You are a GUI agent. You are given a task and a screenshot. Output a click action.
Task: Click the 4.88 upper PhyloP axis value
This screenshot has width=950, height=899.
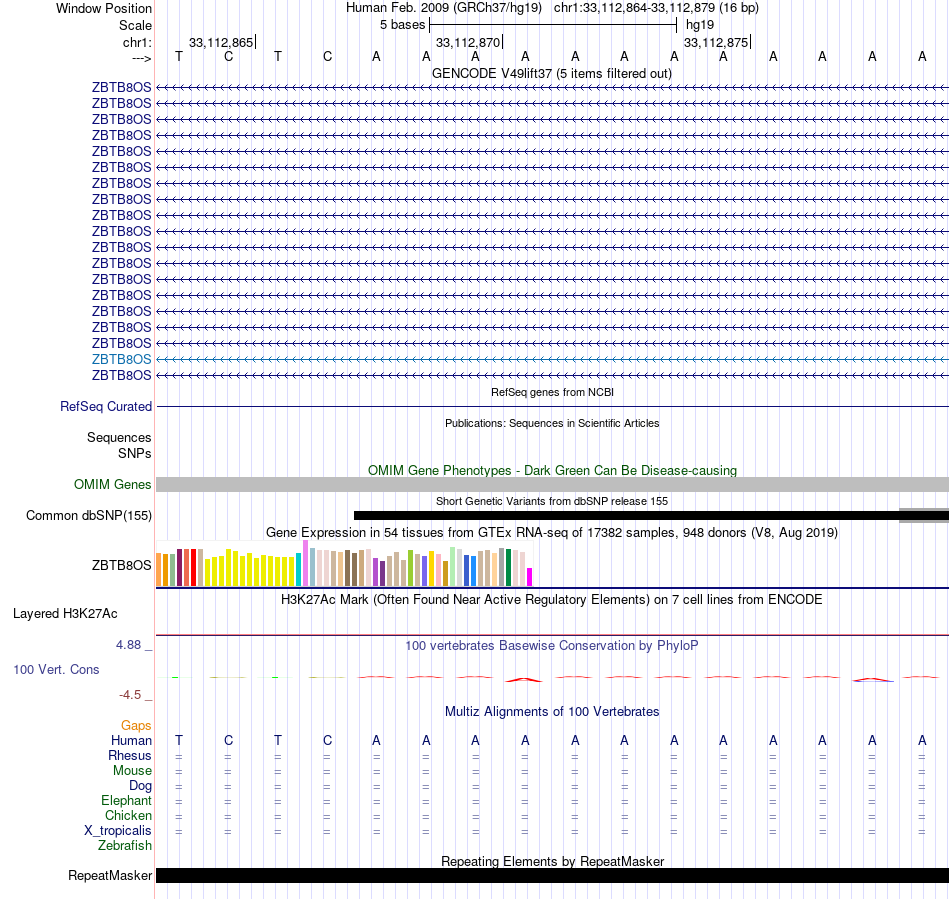128,645
